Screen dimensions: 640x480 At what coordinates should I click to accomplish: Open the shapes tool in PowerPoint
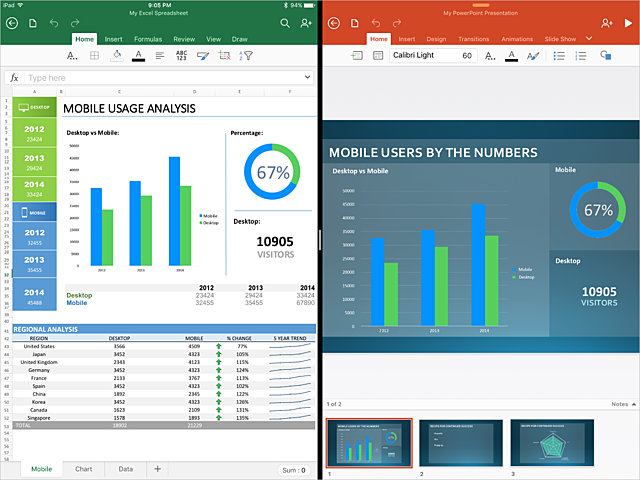pos(605,56)
